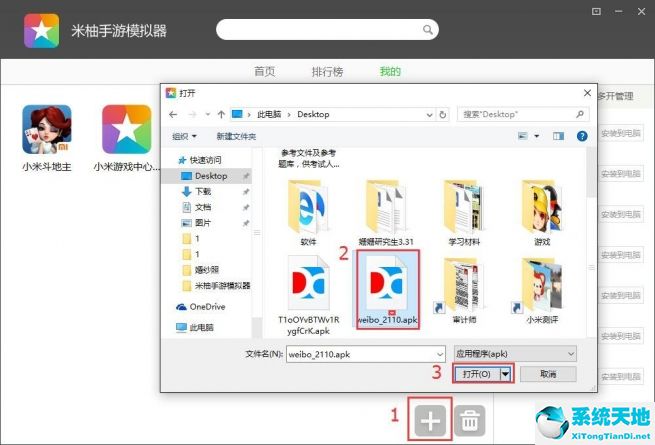Screen dimensions: 655x445
Task: Click the 下载 pin icon in navigation pane
Action: point(246,192)
